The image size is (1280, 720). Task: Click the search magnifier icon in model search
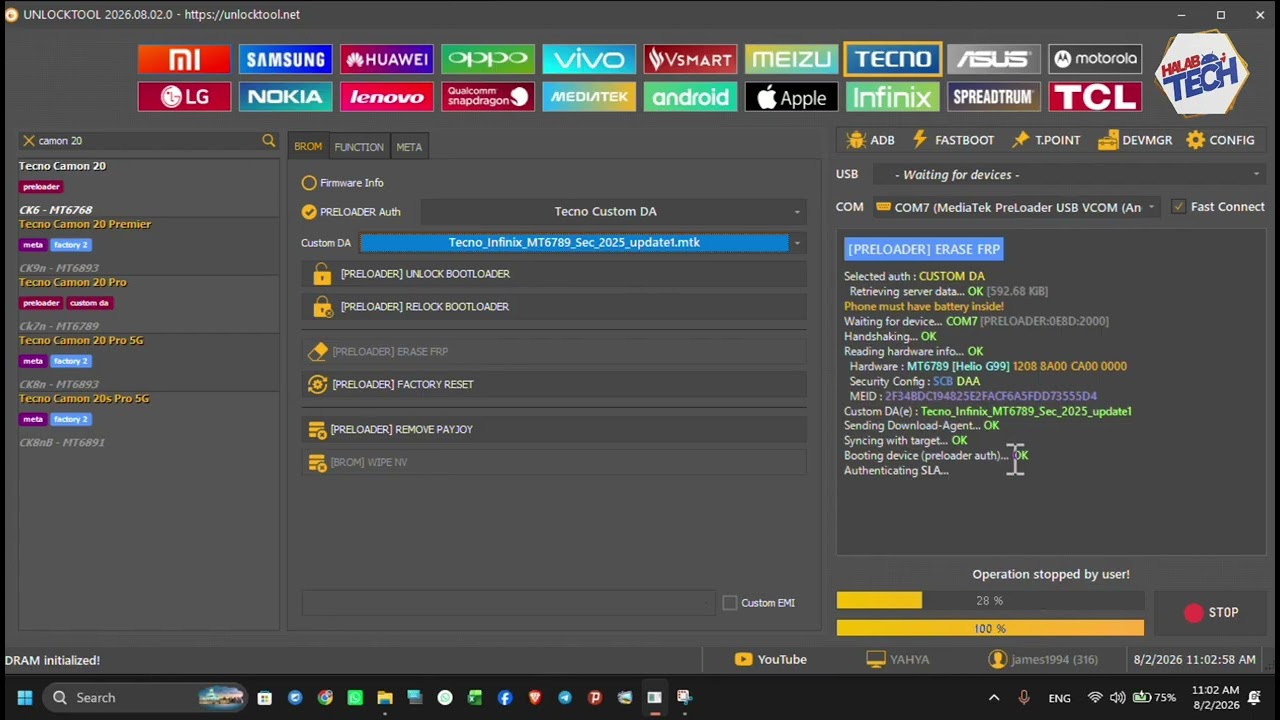point(268,141)
